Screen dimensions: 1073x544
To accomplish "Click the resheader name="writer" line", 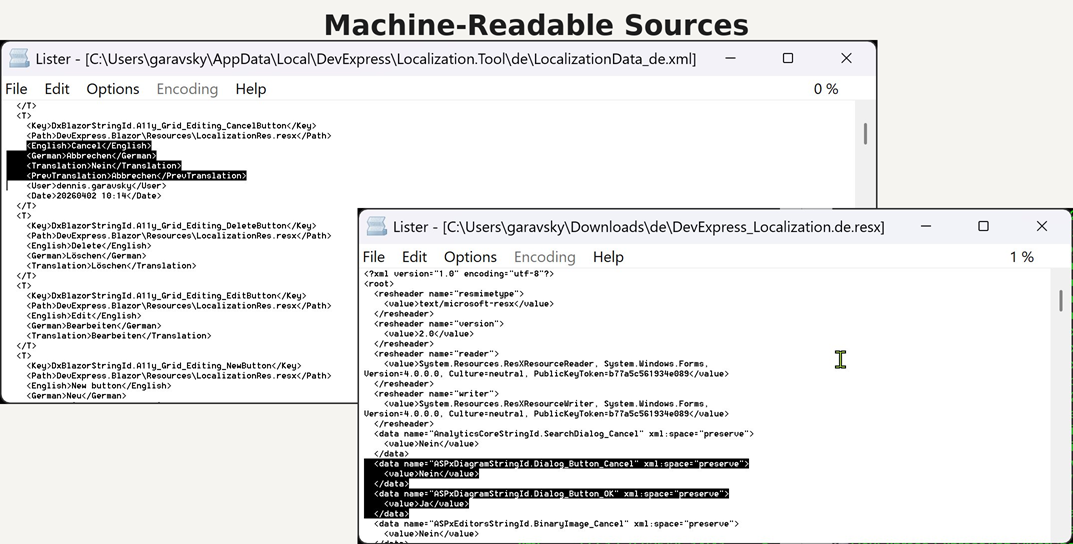I will 437,394.
